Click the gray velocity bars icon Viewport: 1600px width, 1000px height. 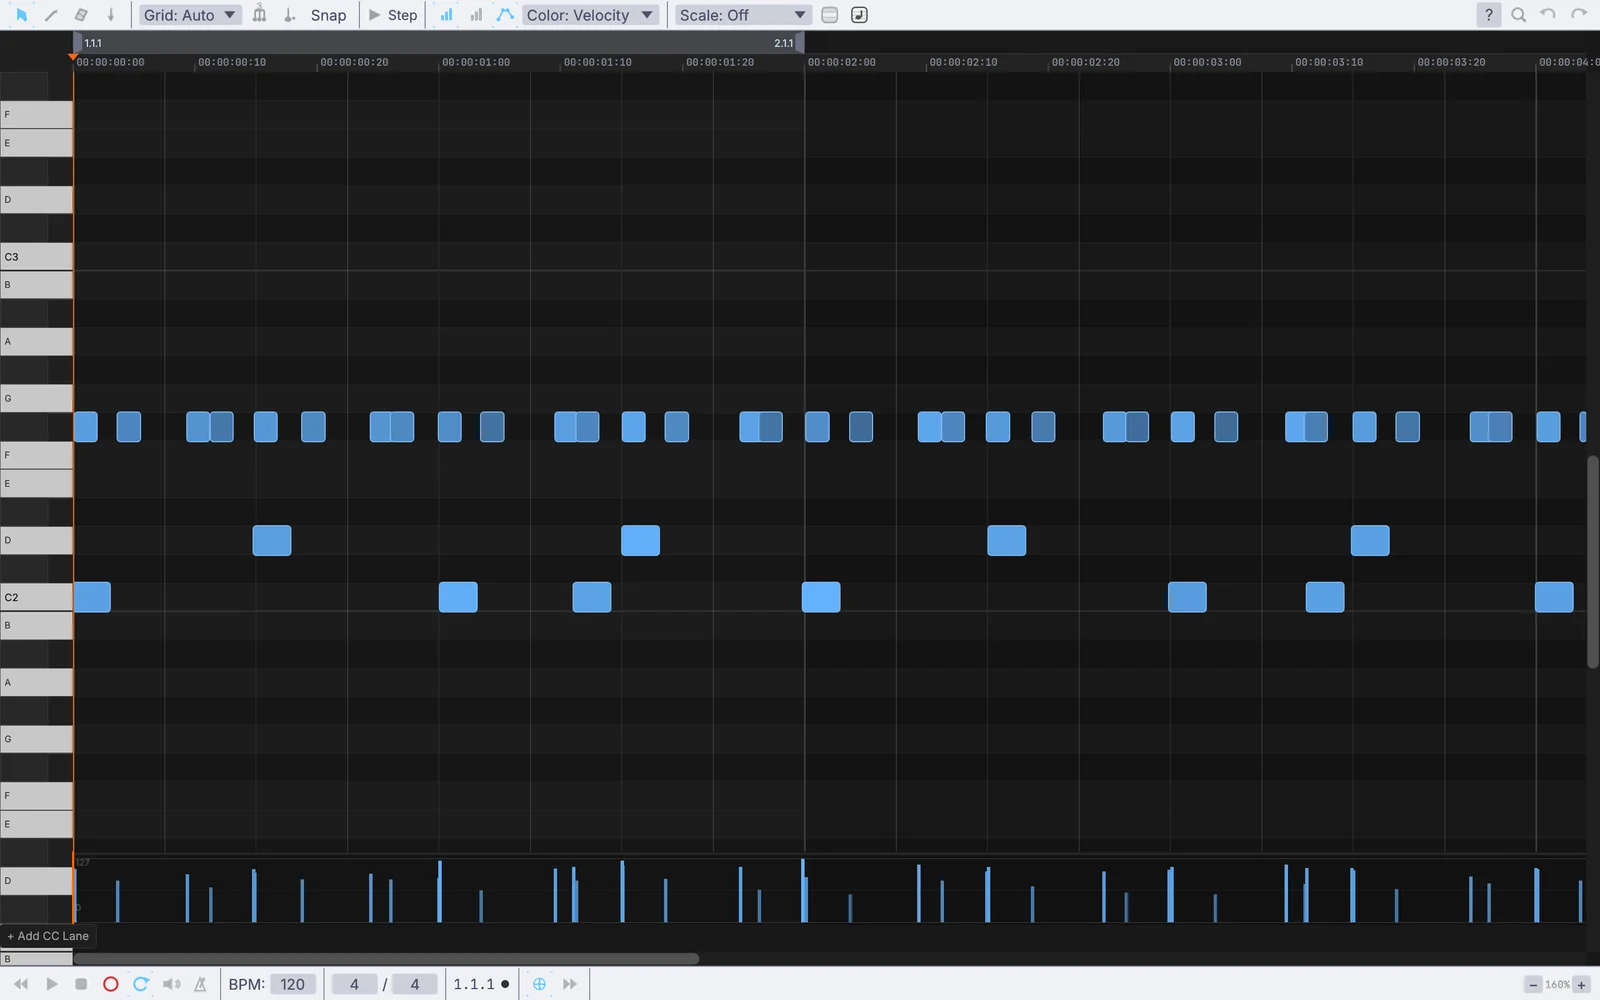pos(476,15)
